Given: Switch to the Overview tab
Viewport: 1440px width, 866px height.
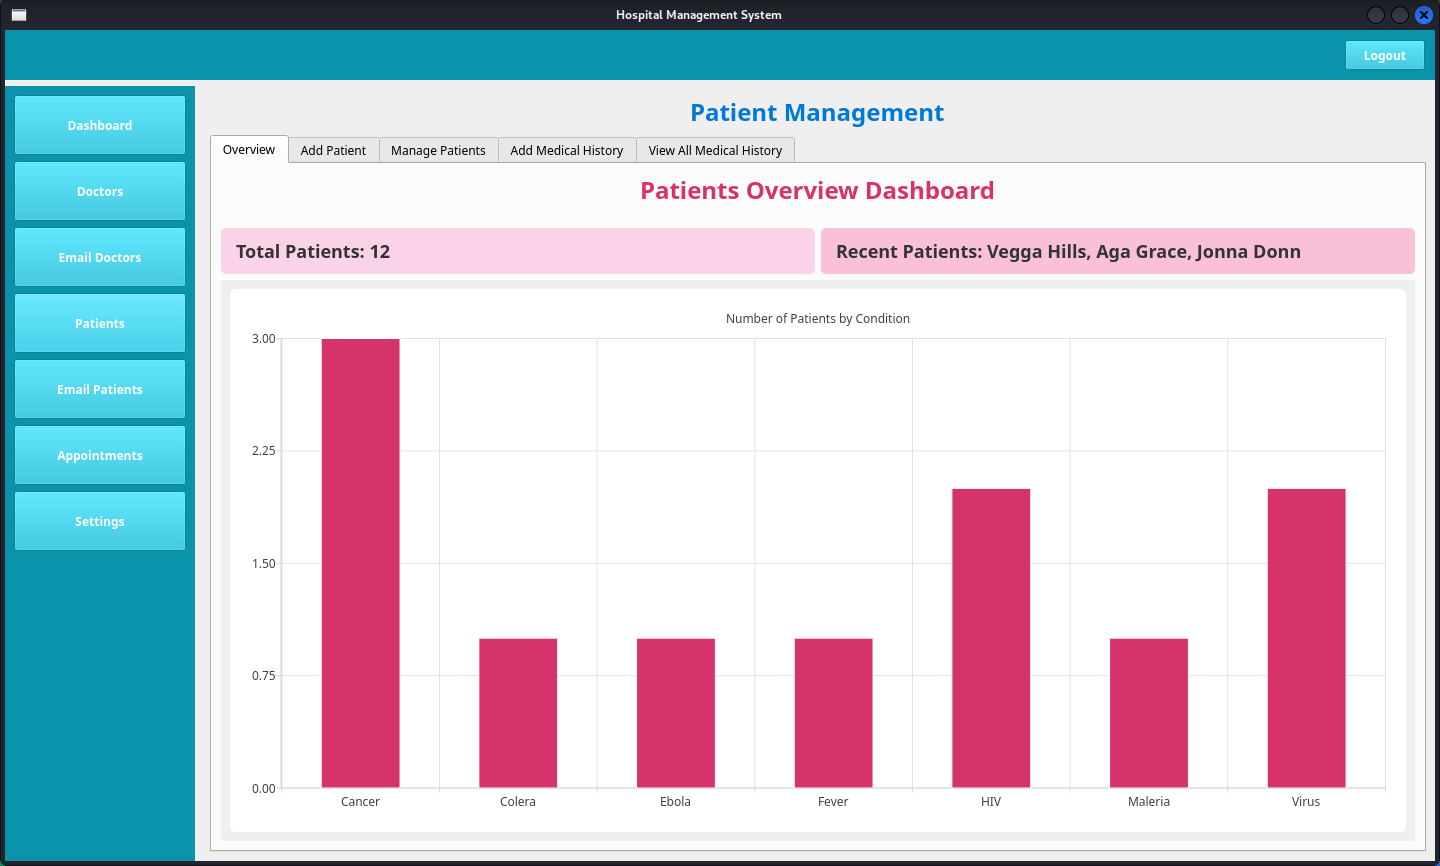Looking at the screenshot, I should point(249,150).
